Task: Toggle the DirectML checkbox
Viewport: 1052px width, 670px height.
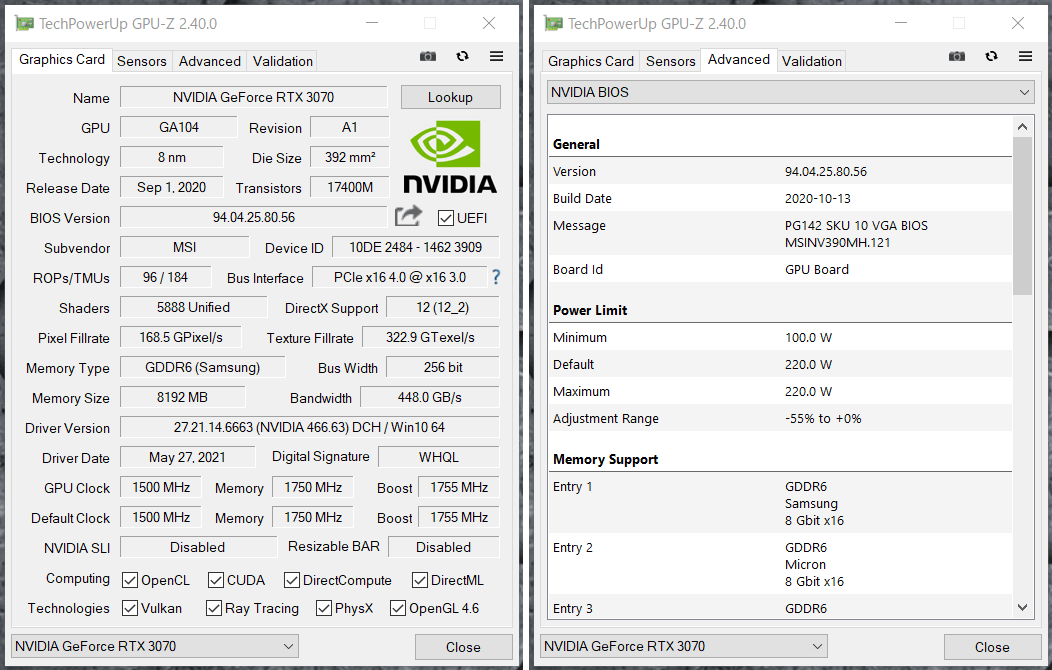Action: click(x=420, y=580)
